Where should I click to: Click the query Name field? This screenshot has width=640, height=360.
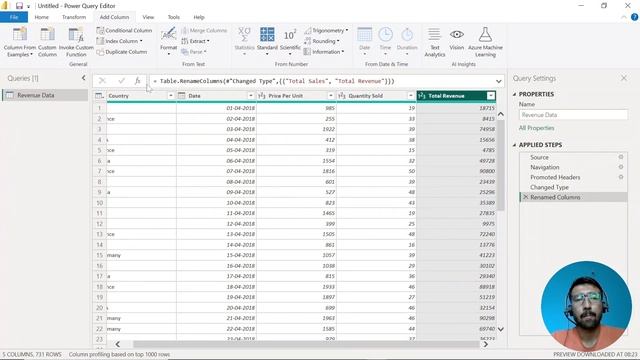click(x=573, y=115)
